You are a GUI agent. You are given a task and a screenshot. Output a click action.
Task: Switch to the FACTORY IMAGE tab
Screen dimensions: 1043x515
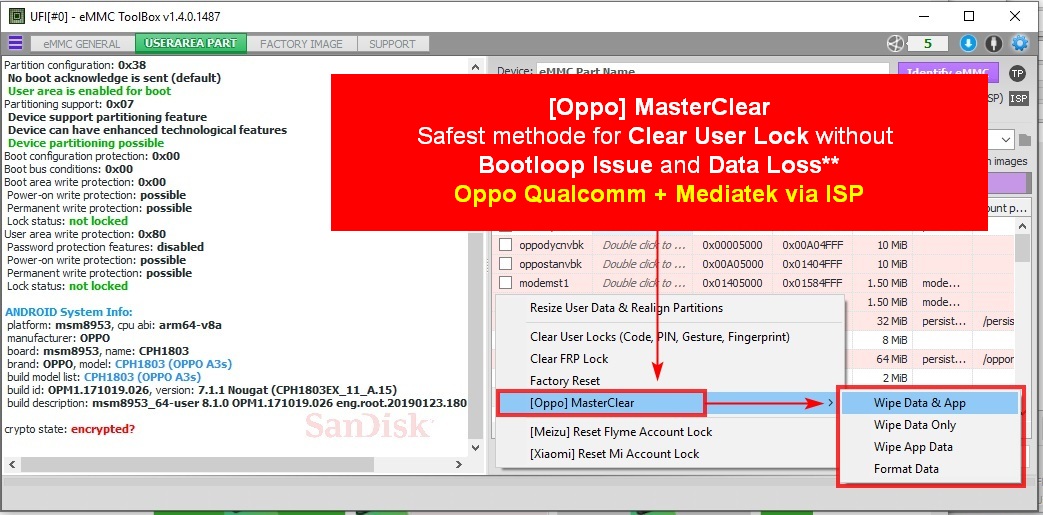point(301,44)
